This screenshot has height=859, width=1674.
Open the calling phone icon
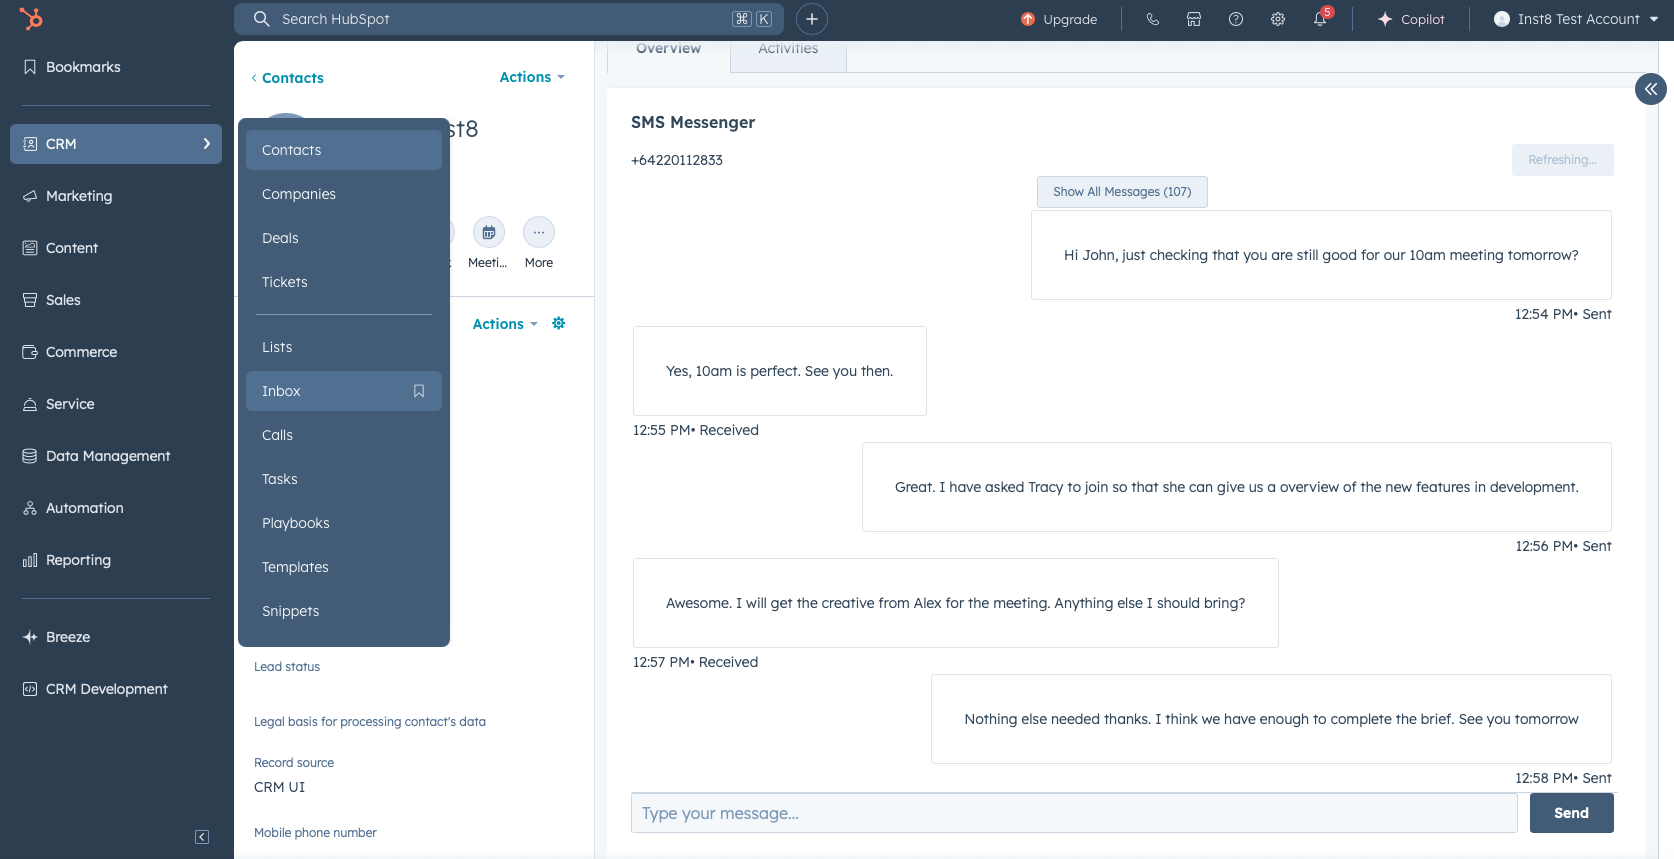(1152, 19)
